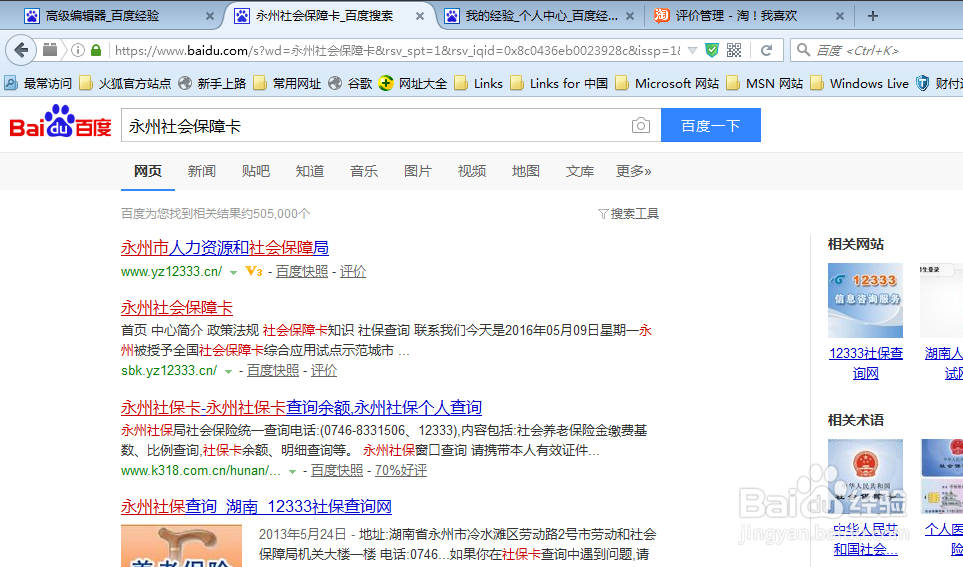This screenshot has height=567, width=963.
Task: Open the 谷歌 bookmark
Action: 350,84
